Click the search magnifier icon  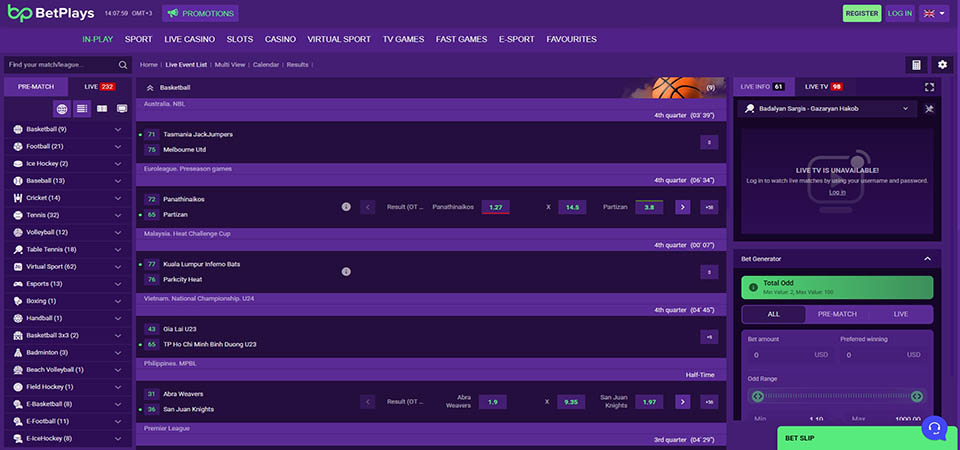[123, 65]
